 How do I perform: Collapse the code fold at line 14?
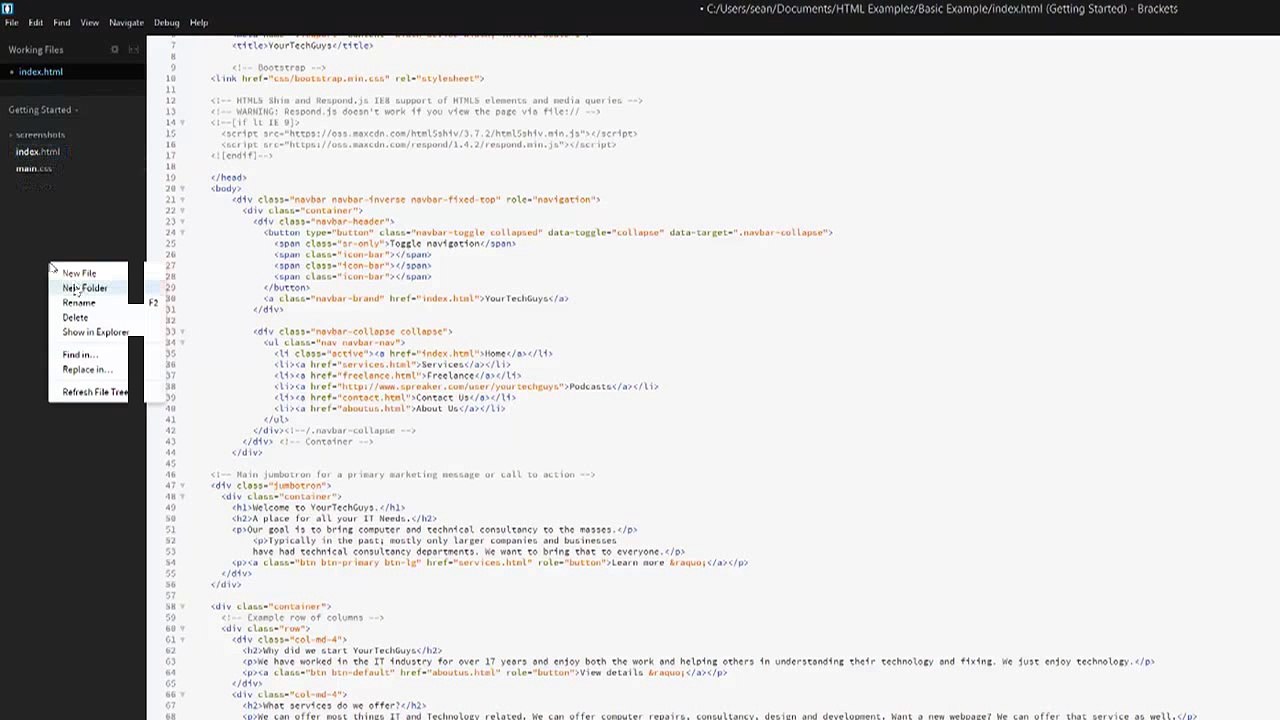point(181,123)
